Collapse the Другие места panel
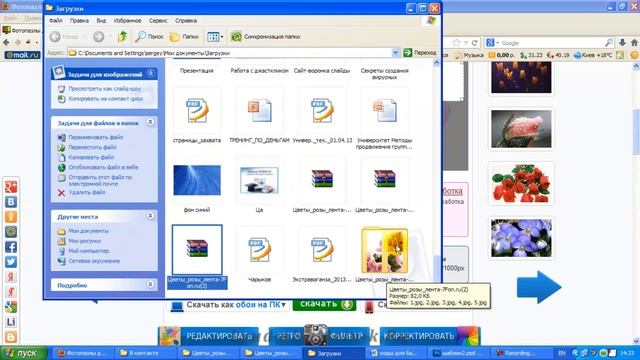This screenshot has height=360, width=640. (150, 216)
